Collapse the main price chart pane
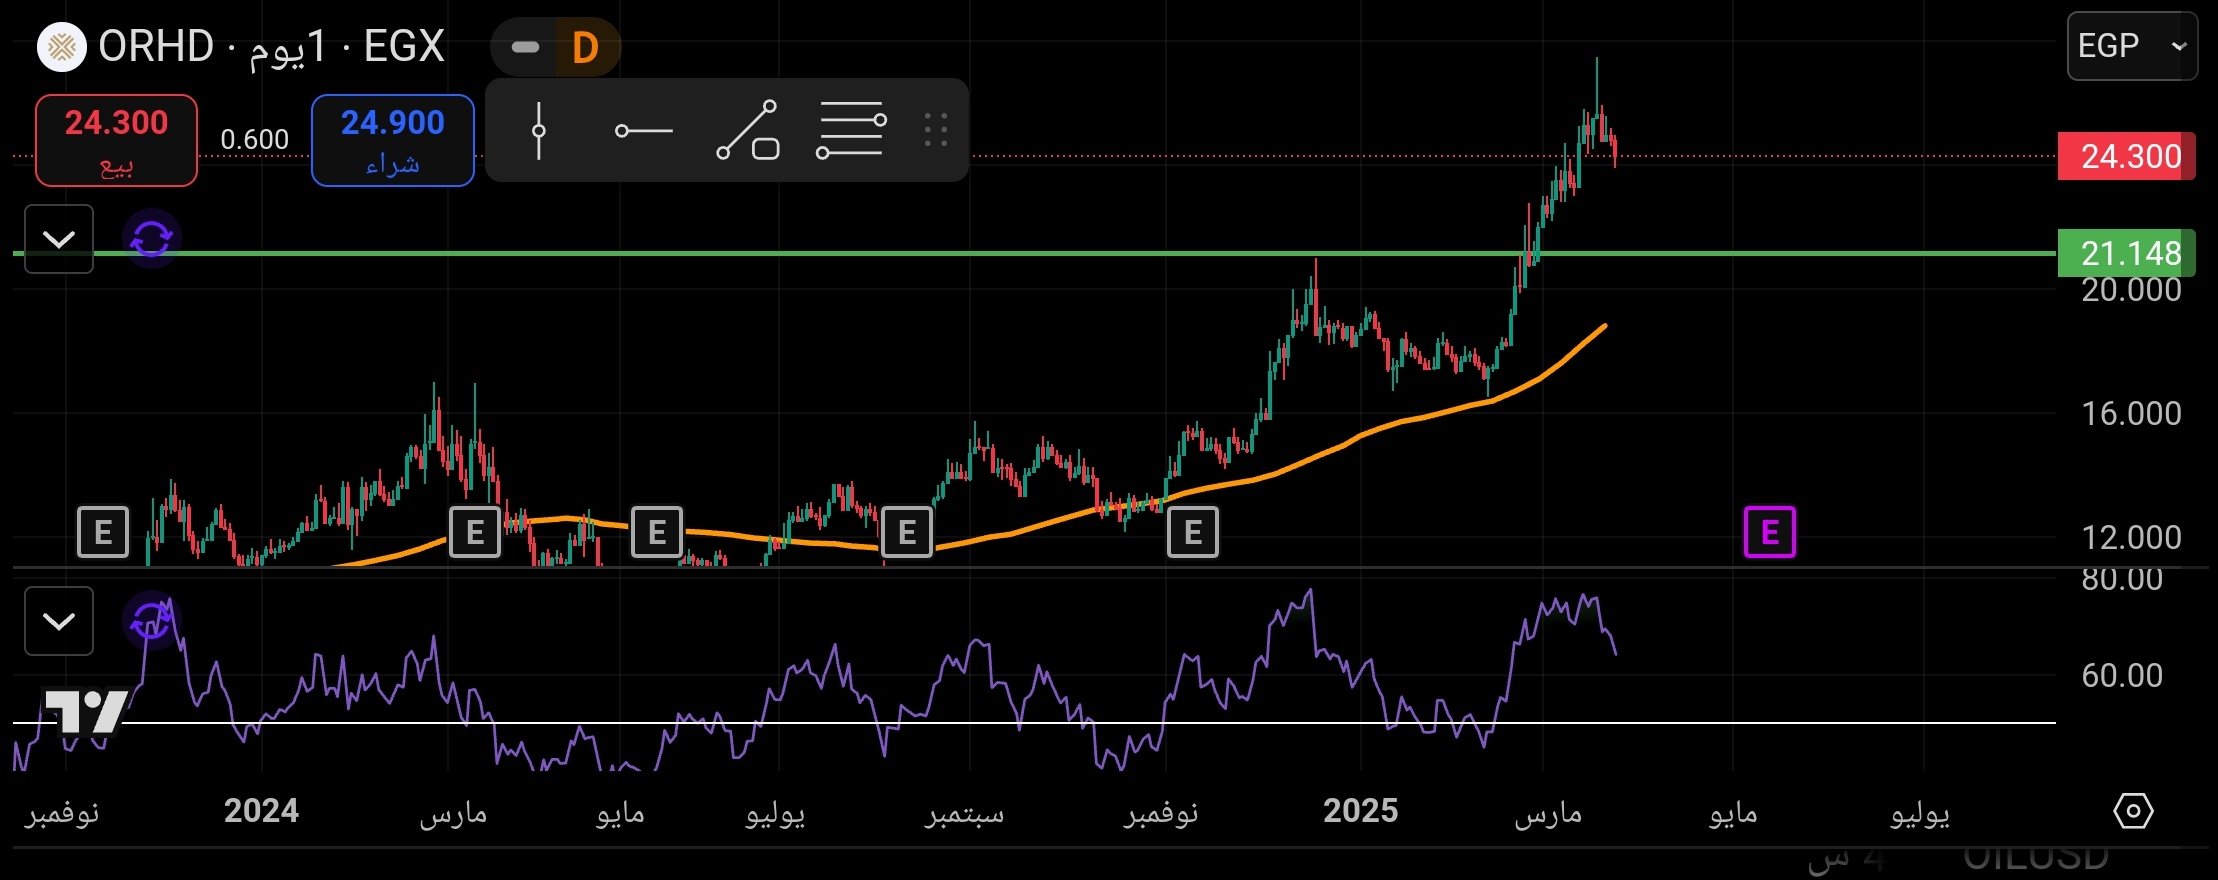 point(59,239)
